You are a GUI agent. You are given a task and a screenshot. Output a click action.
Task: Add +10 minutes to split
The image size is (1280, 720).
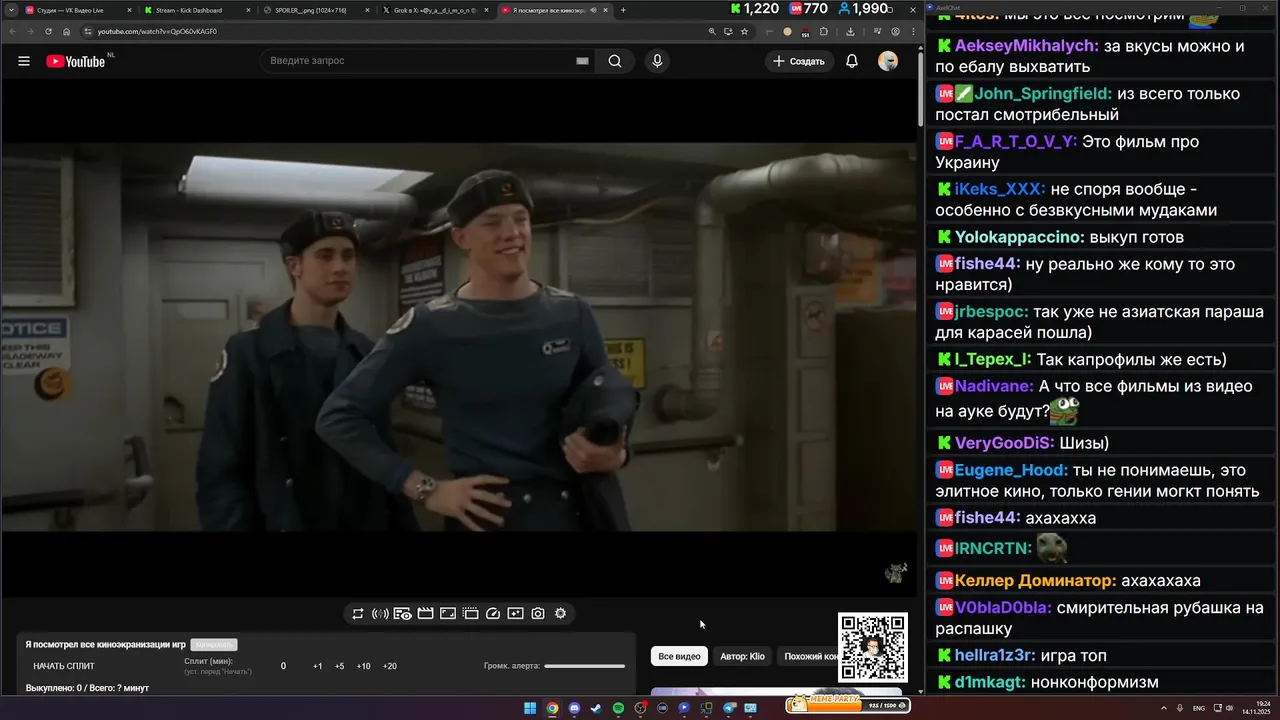click(364, 666)
